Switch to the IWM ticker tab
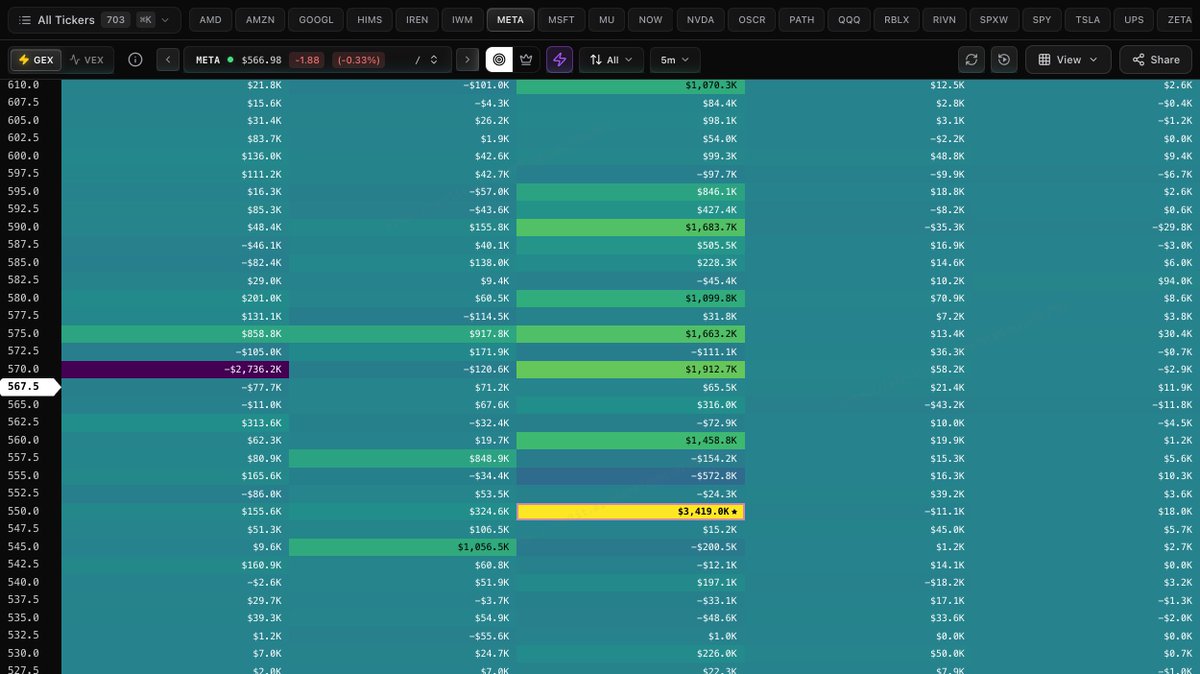Image resolution: width=1200 pixels, height=674 pixels. point(463,19)
